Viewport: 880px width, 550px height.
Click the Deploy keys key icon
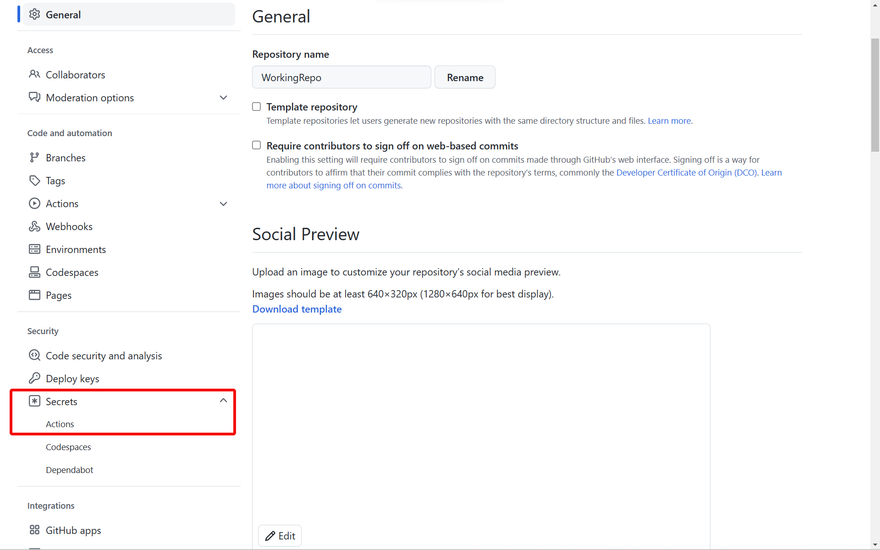pyautogui.click(x=34, y=379)
